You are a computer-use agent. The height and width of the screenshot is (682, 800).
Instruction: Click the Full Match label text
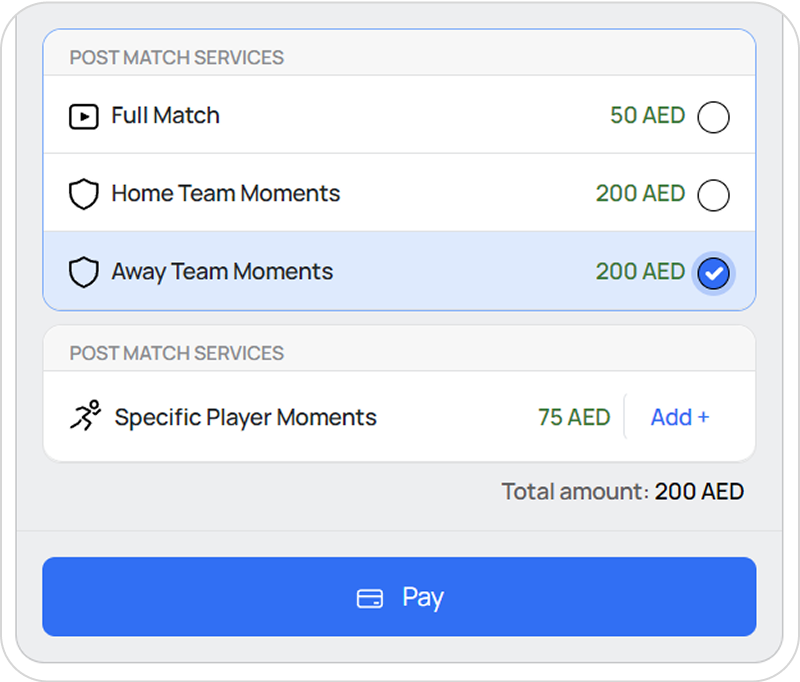(165, 116)
